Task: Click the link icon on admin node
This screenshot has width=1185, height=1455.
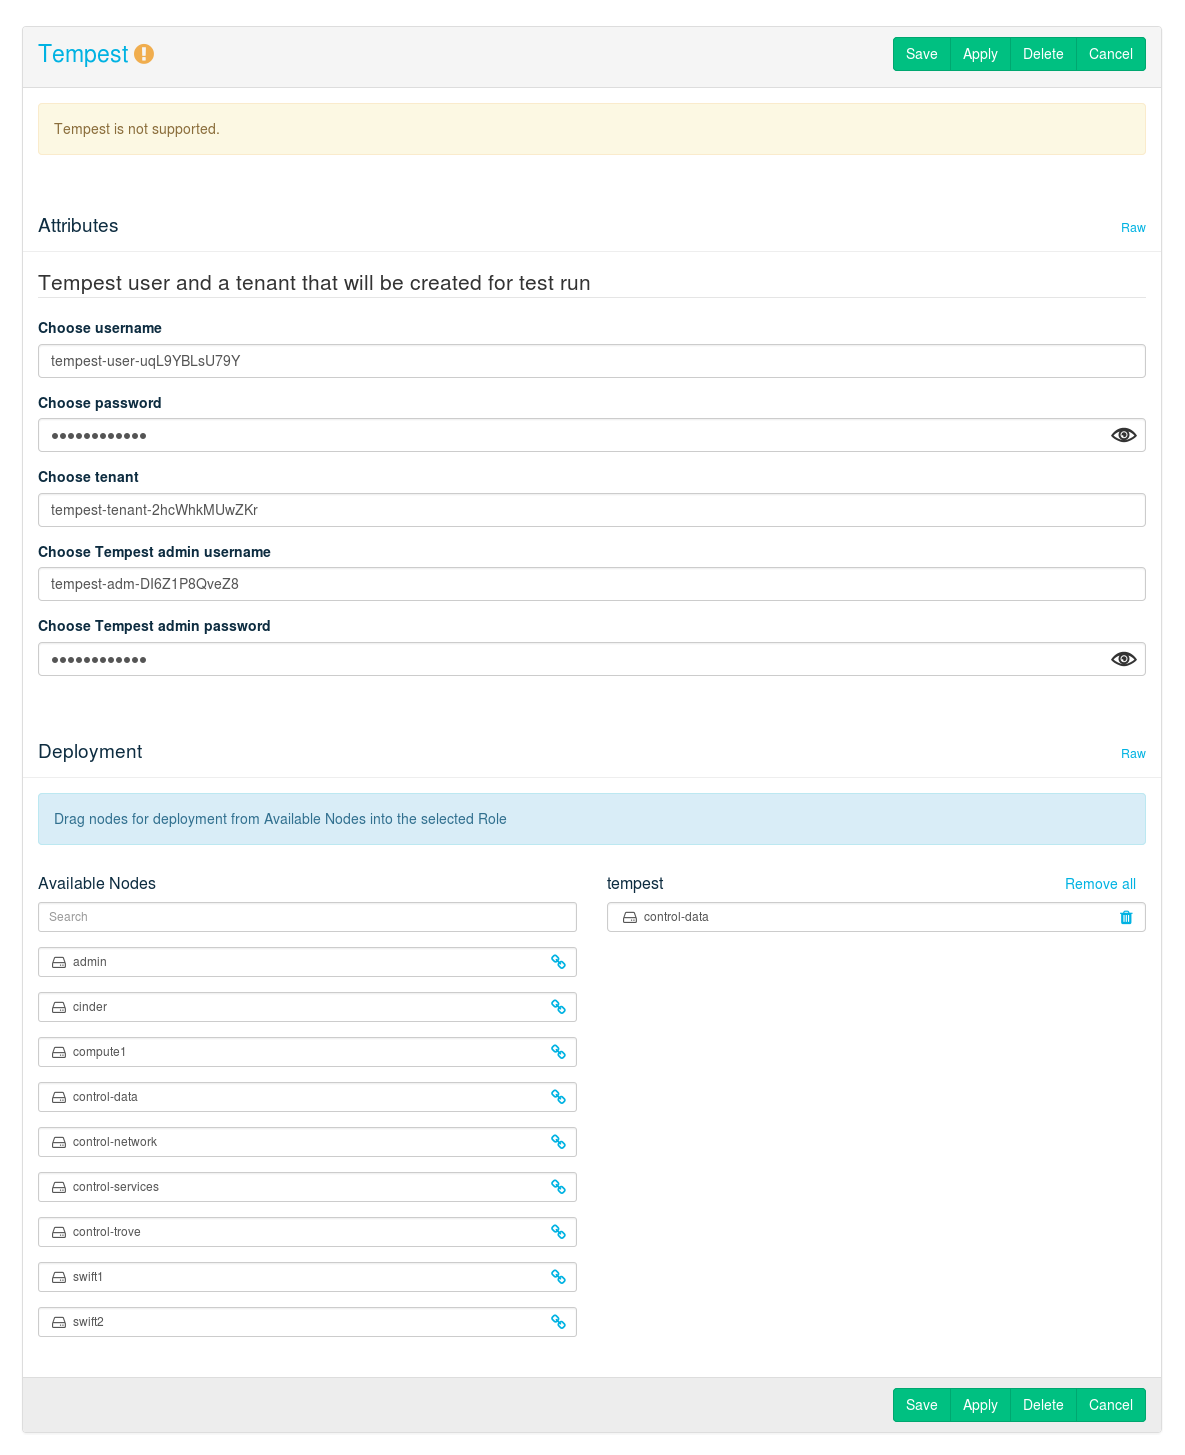Action: tap(558, 962)
